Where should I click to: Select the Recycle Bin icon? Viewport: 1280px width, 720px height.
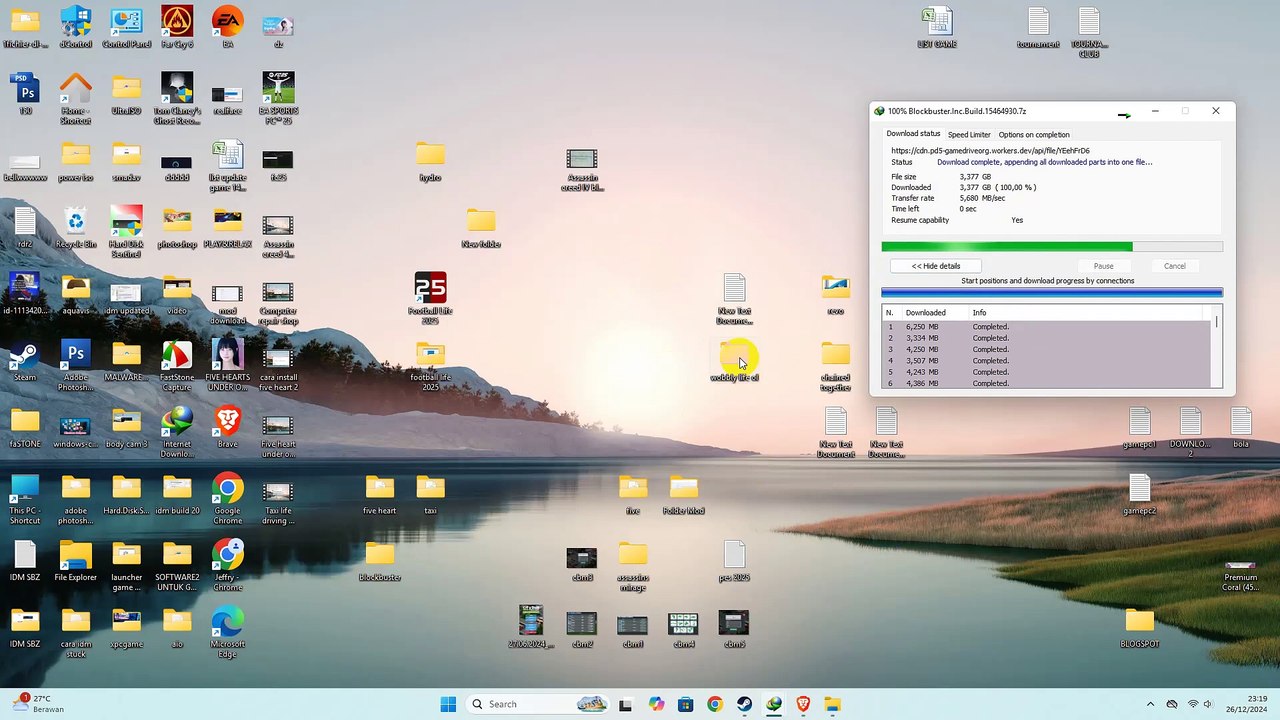[76, 227]
